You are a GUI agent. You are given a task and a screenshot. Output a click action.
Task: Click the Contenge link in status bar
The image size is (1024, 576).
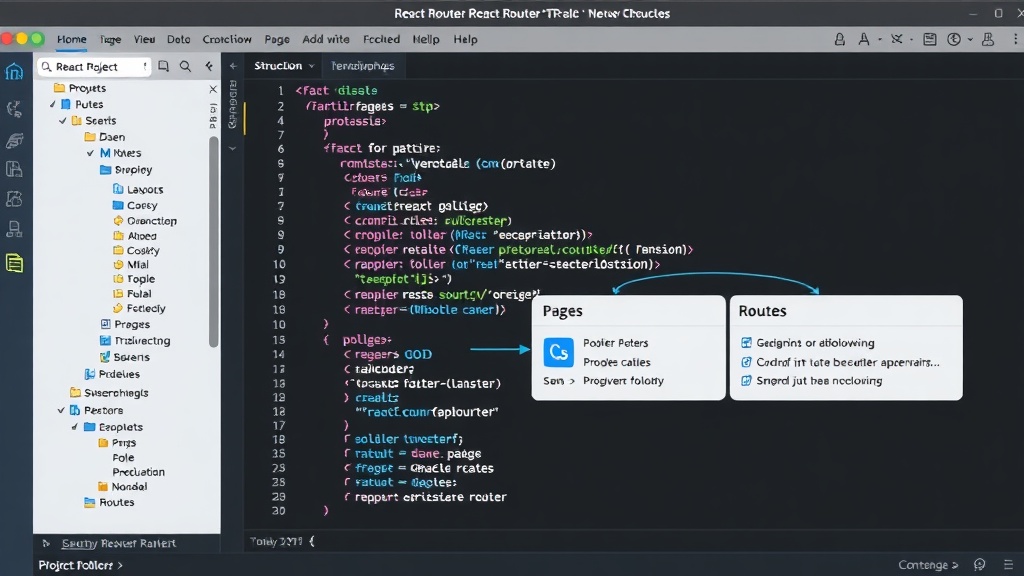tap(928, 565)
